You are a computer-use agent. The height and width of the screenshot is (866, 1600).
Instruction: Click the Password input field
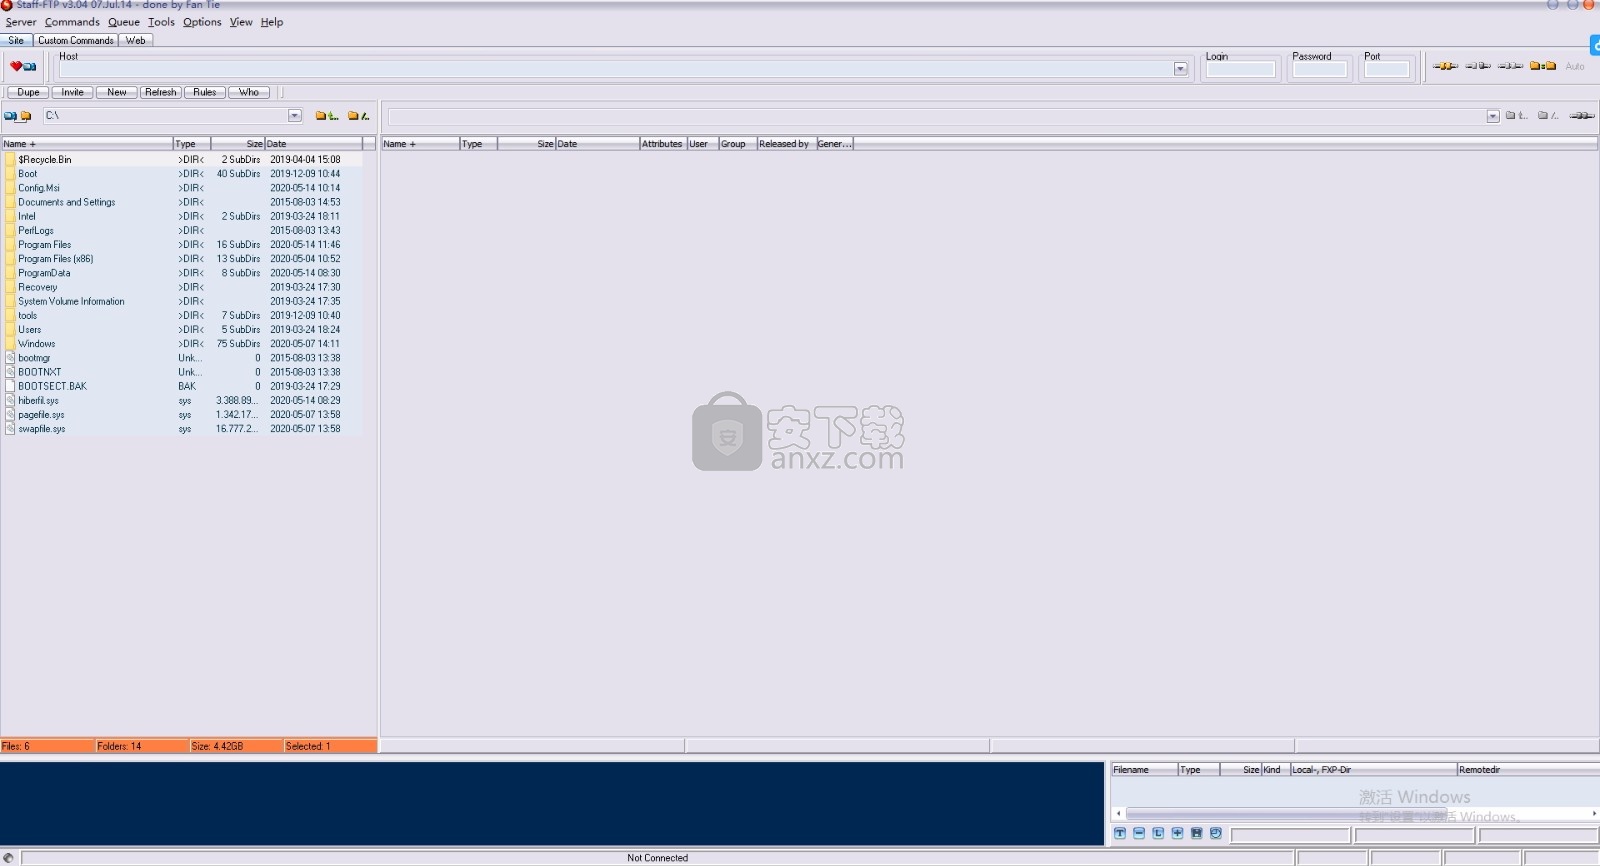click(x=1319, y=69)
